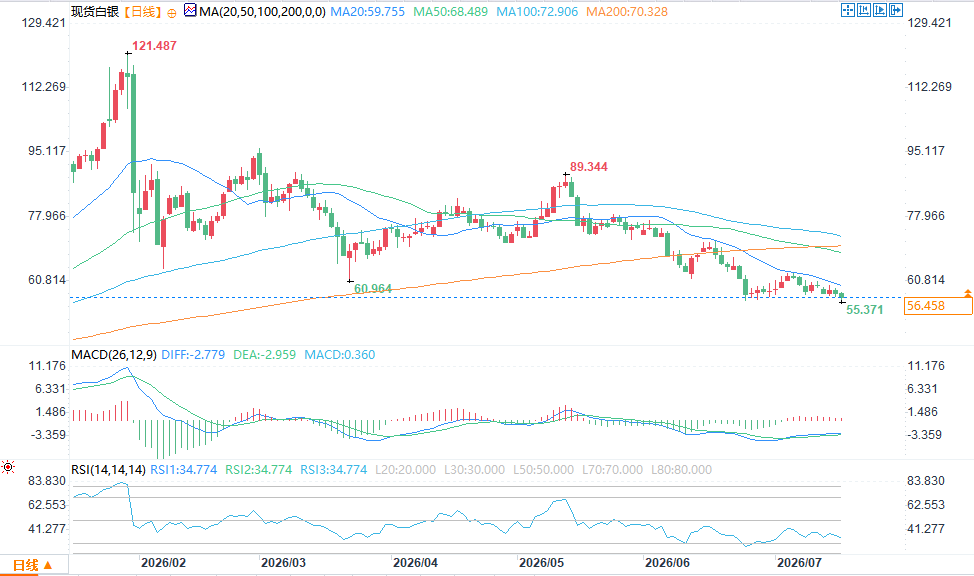
Task: Click the MA indicator chart icon
Action: 190,11
